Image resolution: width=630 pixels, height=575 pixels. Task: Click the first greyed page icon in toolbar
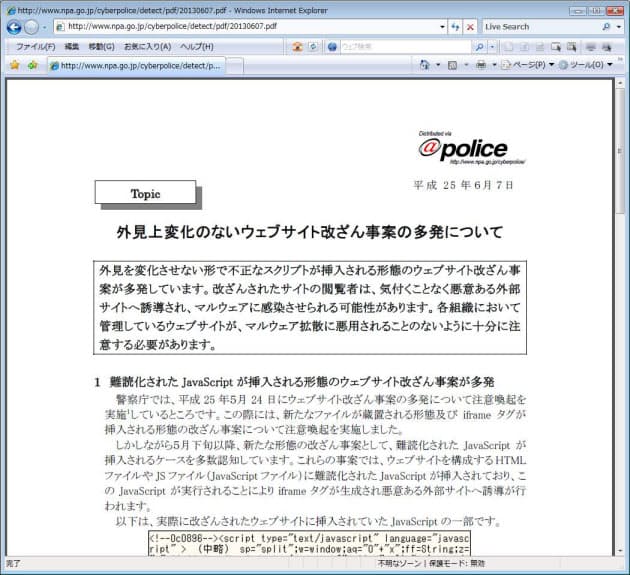click(508, 47)
